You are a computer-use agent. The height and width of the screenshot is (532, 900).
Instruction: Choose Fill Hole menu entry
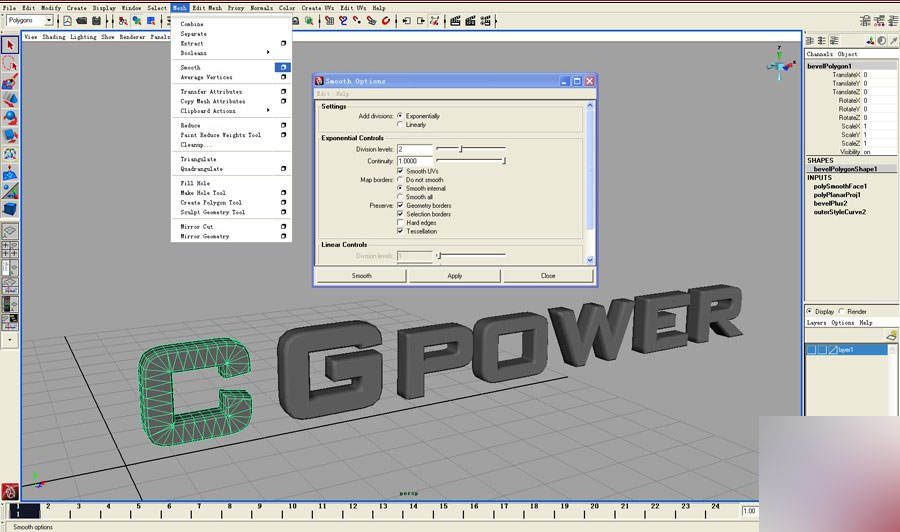tap(195, 183)
